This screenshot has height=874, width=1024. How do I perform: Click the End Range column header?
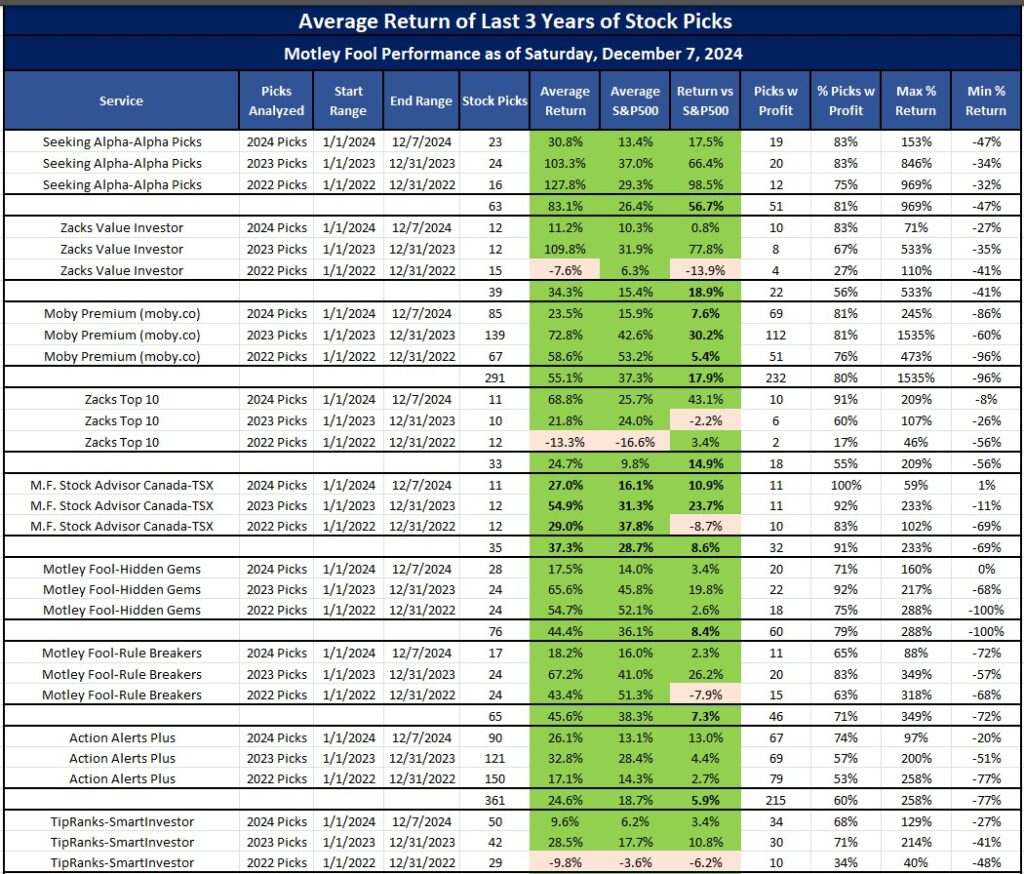420,100
